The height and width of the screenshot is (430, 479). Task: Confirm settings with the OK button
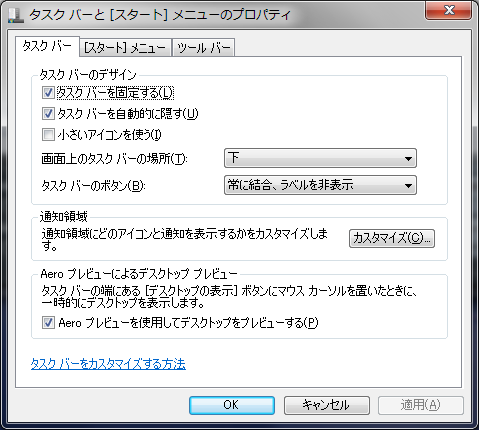point(232,405)
